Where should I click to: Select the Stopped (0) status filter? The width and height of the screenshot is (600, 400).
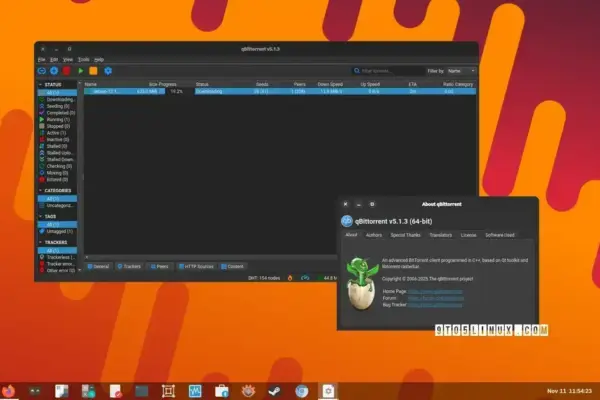(x=57, y=126)
